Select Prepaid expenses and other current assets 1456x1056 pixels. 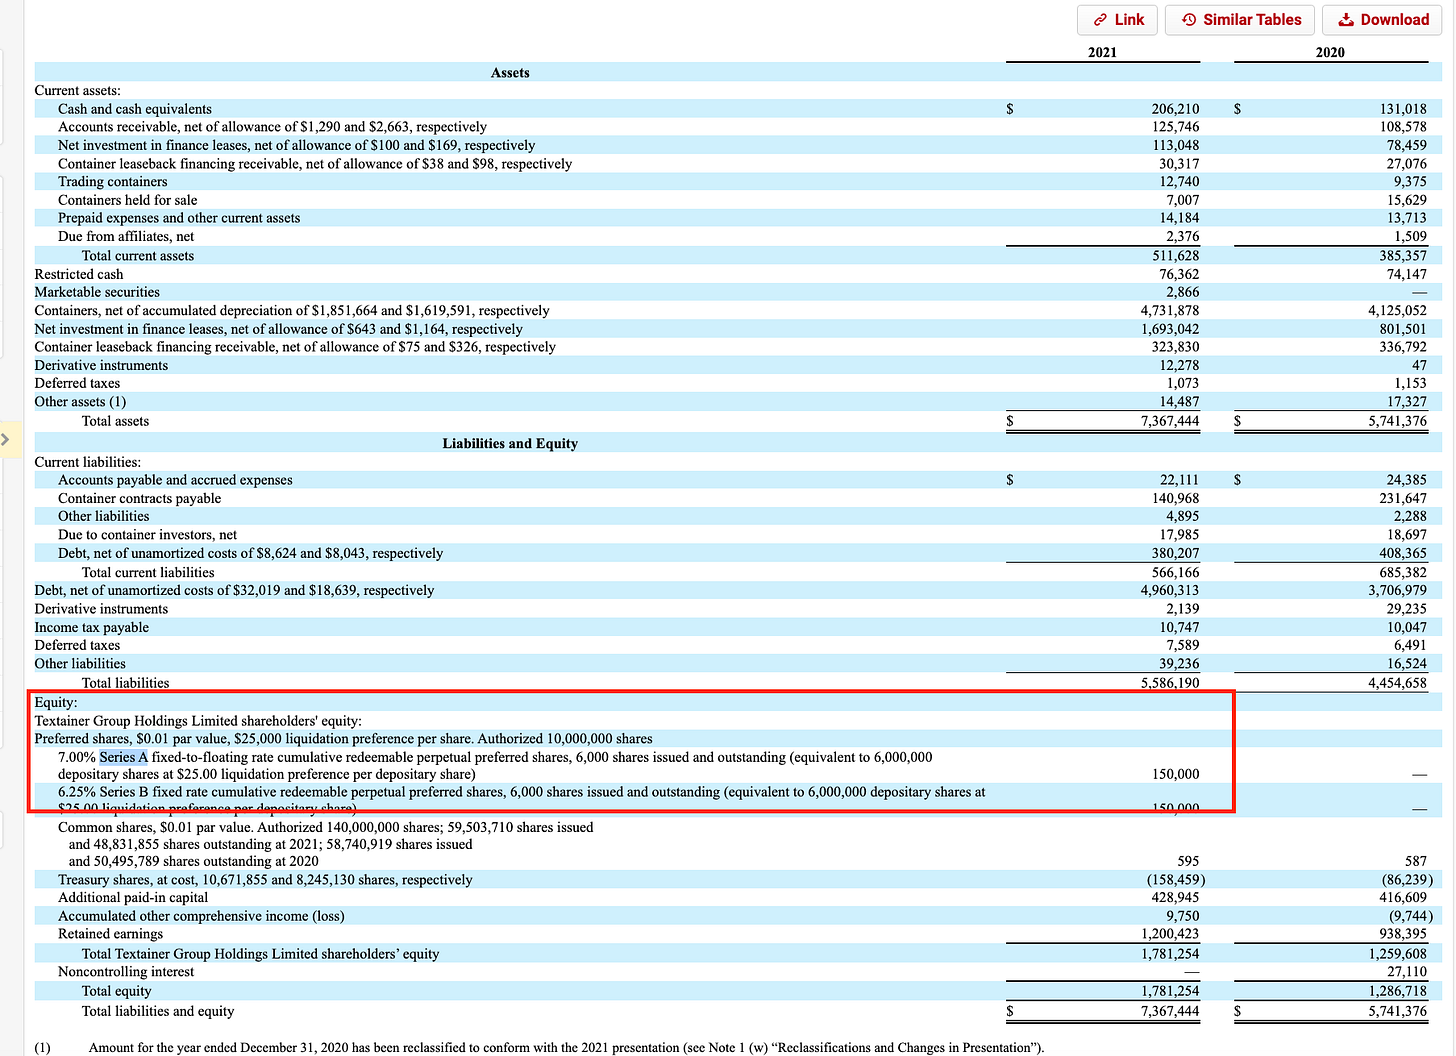(179, 218)
